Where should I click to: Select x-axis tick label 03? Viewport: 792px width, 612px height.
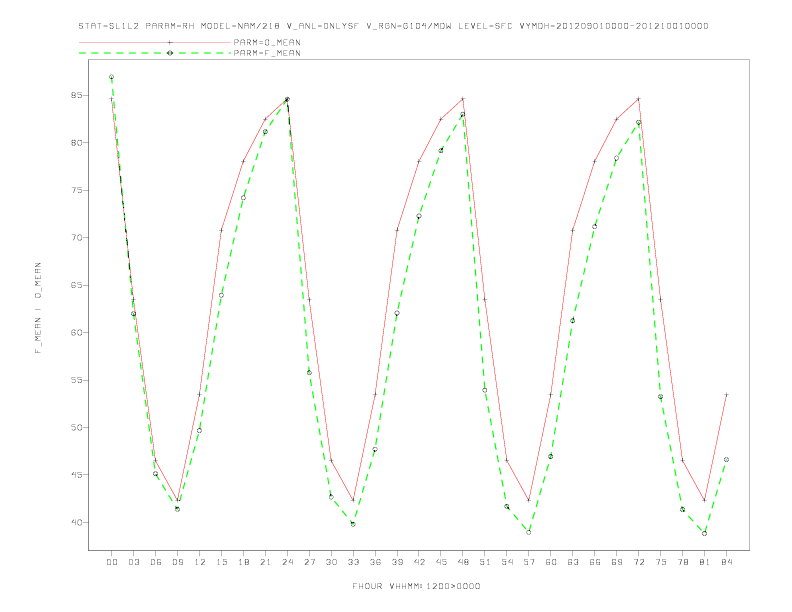coord(134,562)
